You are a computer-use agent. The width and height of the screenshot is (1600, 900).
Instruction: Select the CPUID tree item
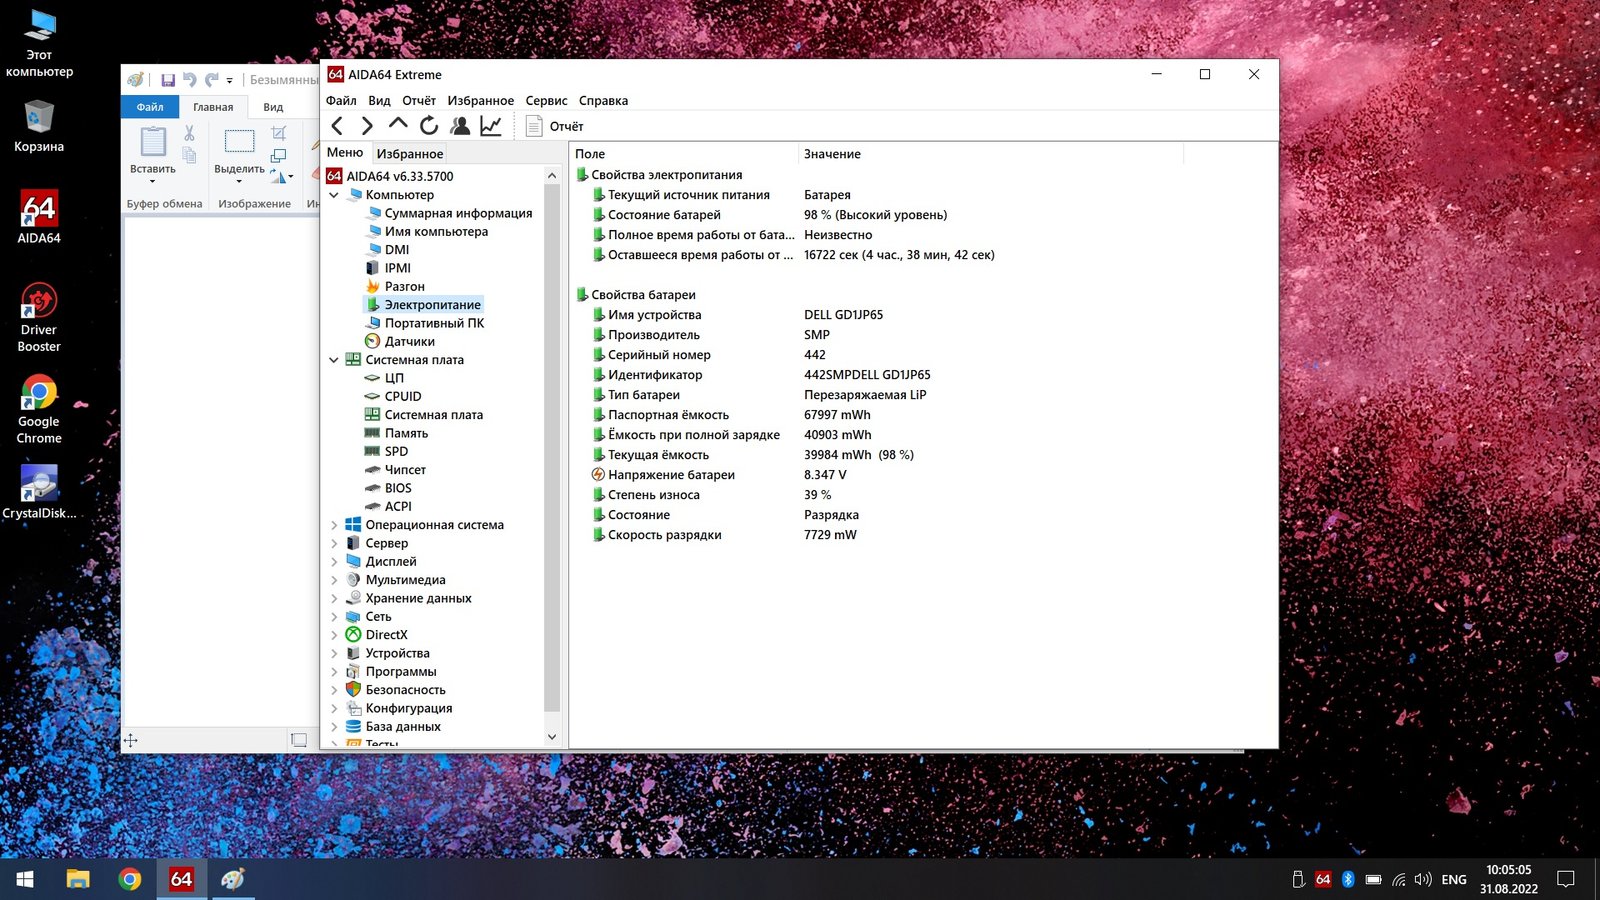[403, 397]
